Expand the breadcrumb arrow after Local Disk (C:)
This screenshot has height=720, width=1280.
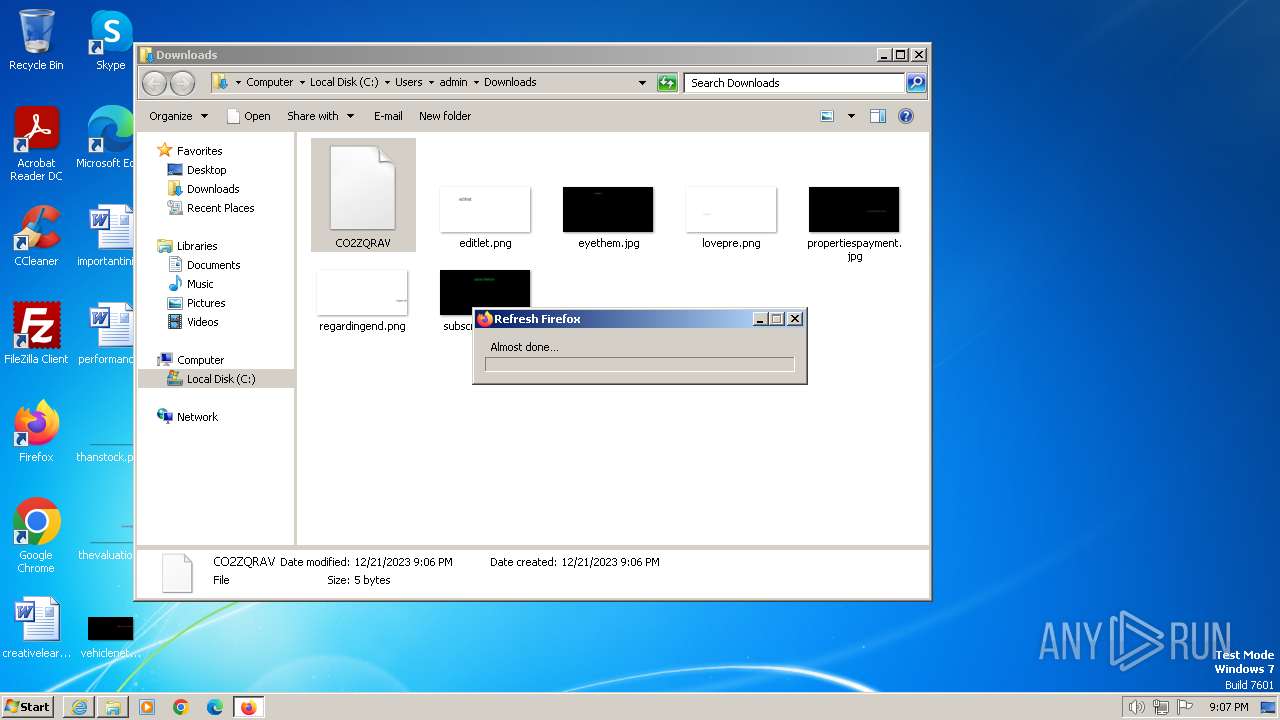coord(387,83)
